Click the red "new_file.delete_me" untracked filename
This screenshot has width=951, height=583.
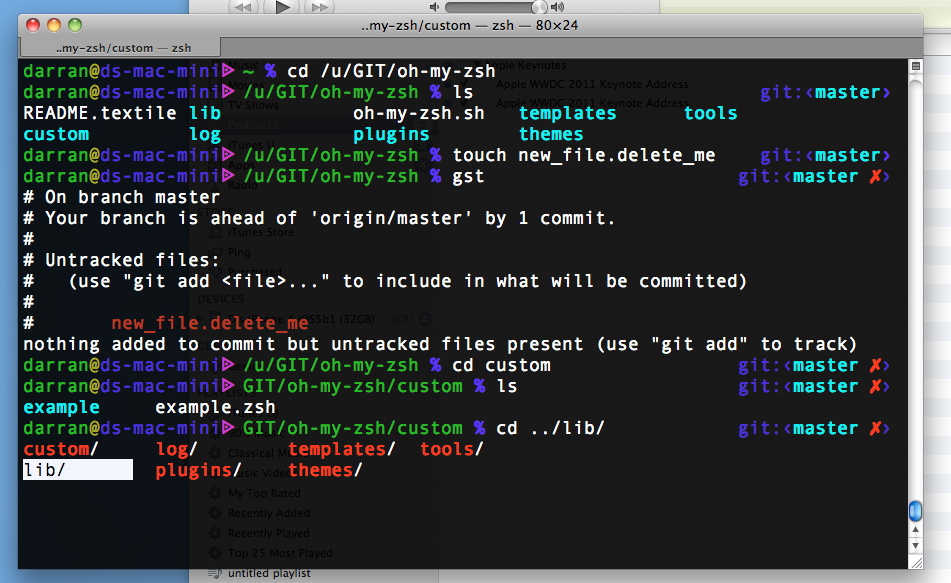[x=210, y=323]
